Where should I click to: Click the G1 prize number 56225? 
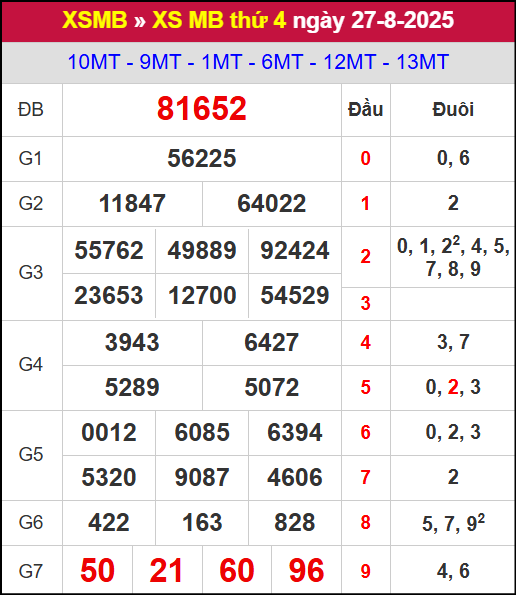tap(202, 158)
